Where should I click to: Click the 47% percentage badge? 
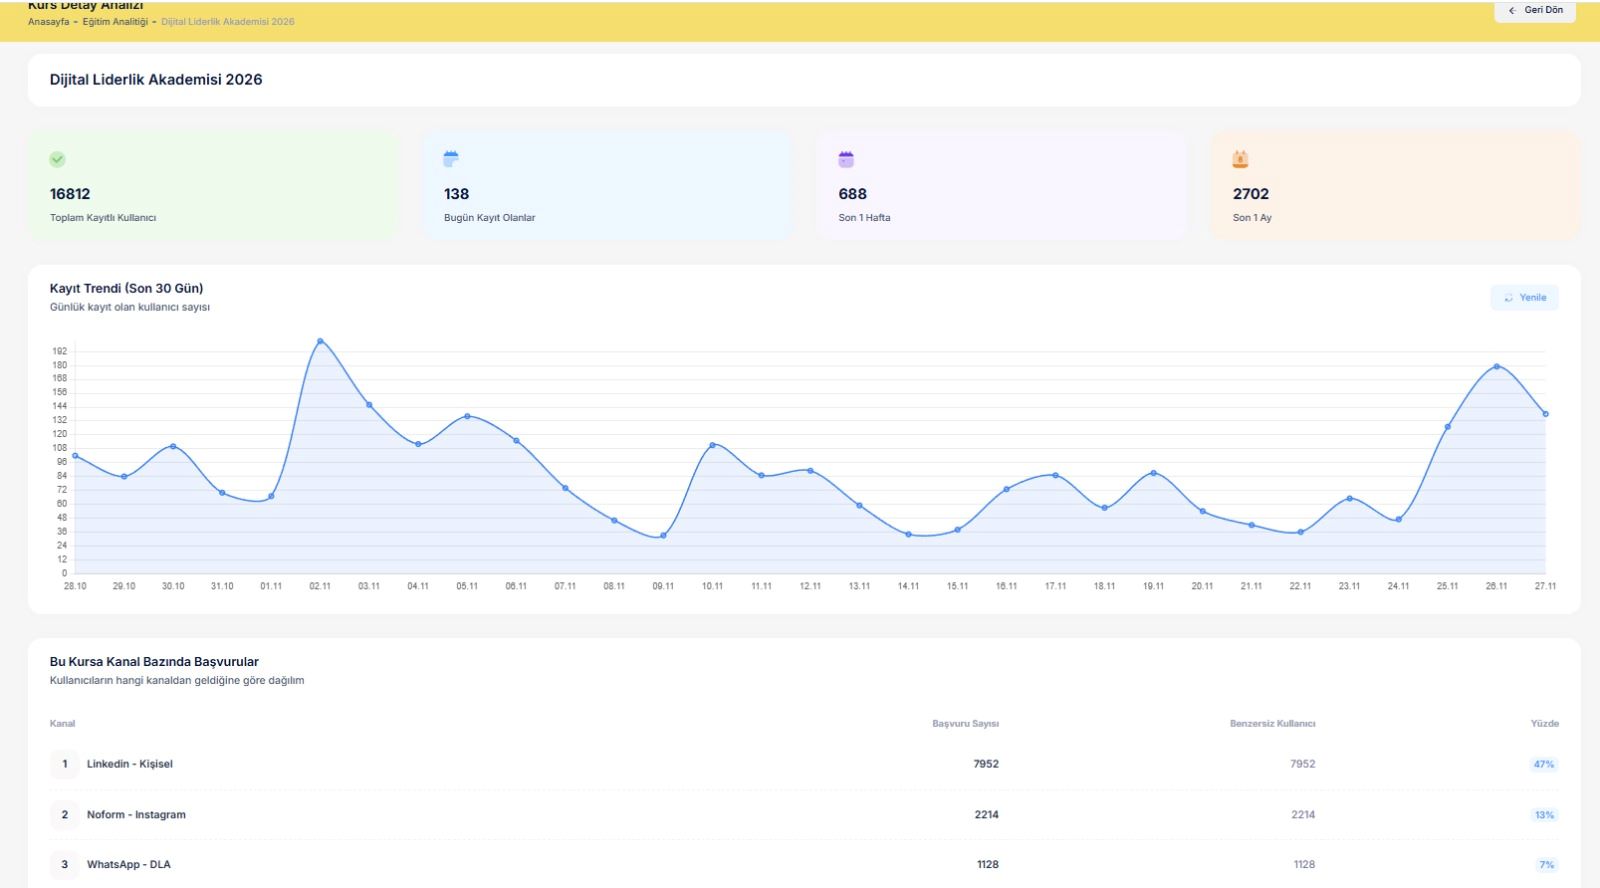click(1543, 765)
